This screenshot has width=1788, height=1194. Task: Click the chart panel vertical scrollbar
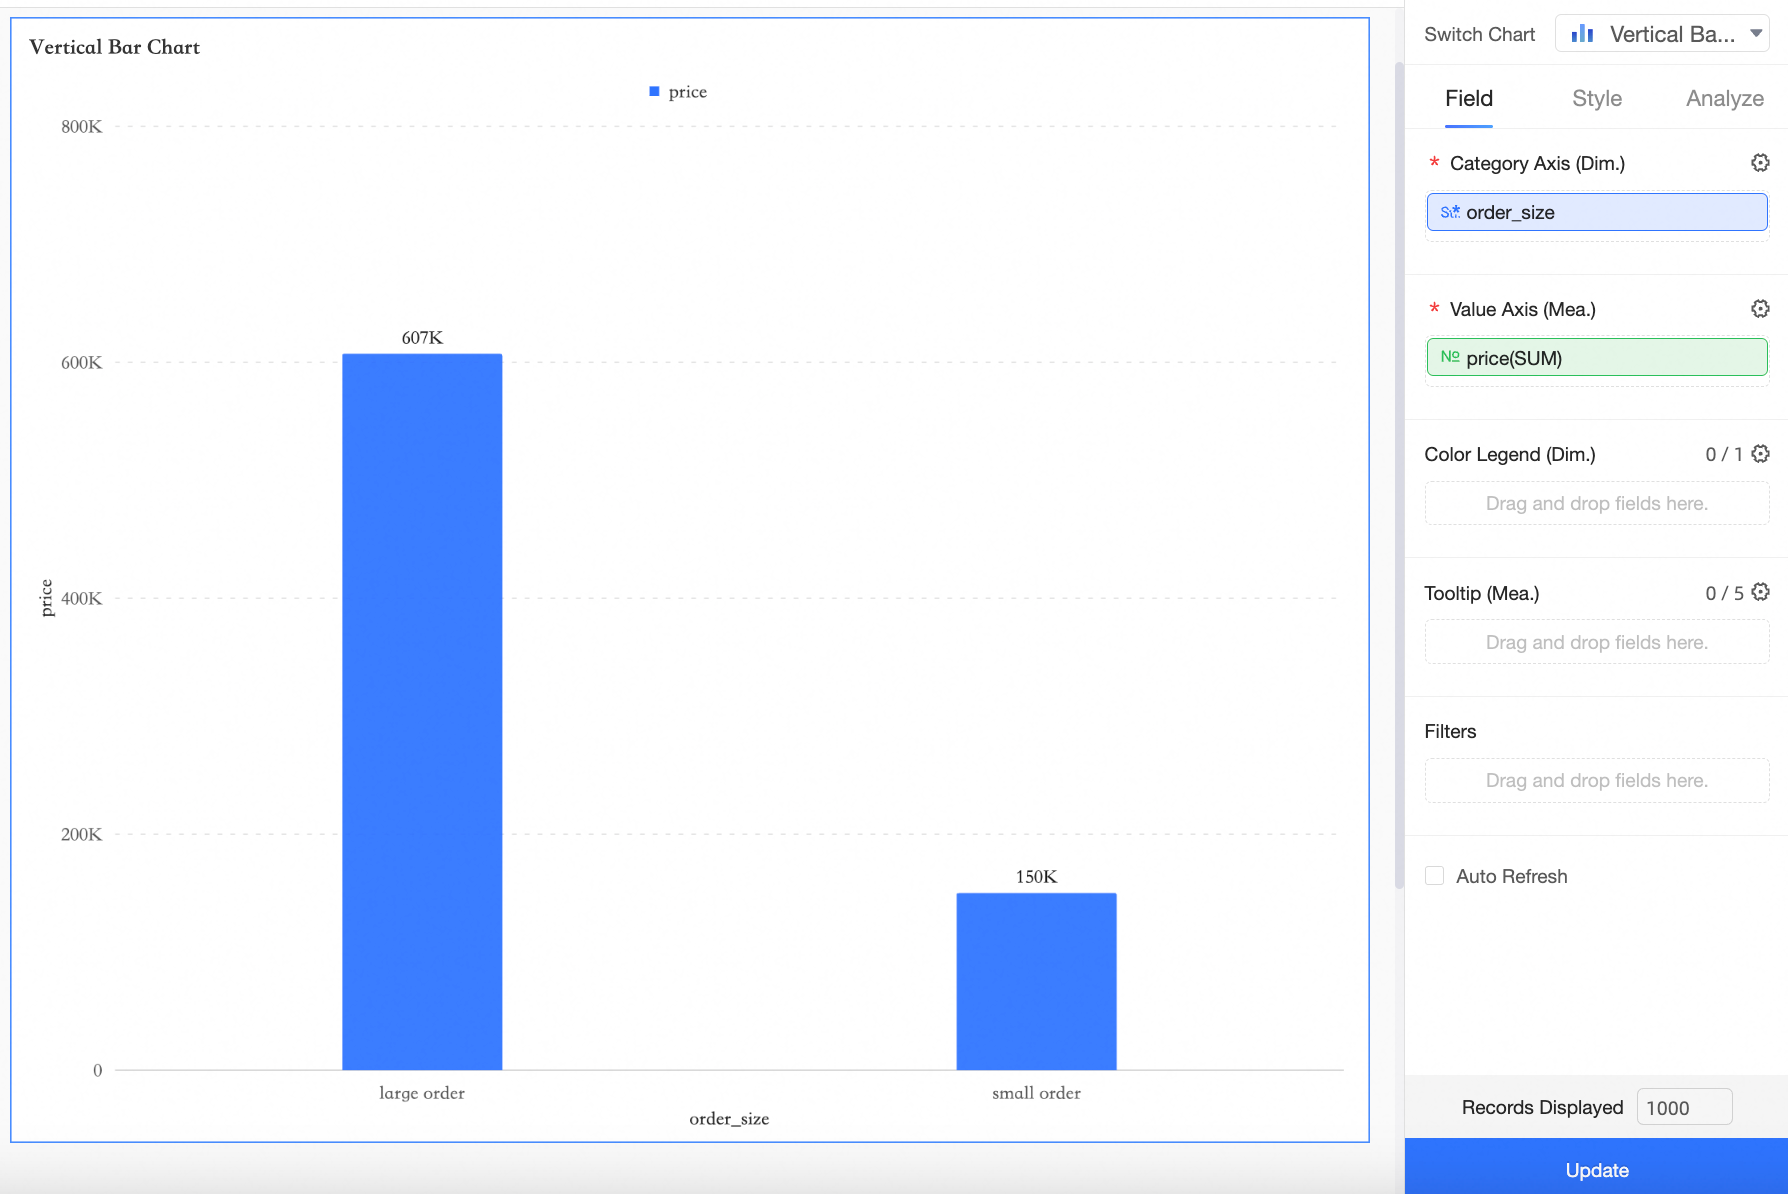(x=1399, y=475)
